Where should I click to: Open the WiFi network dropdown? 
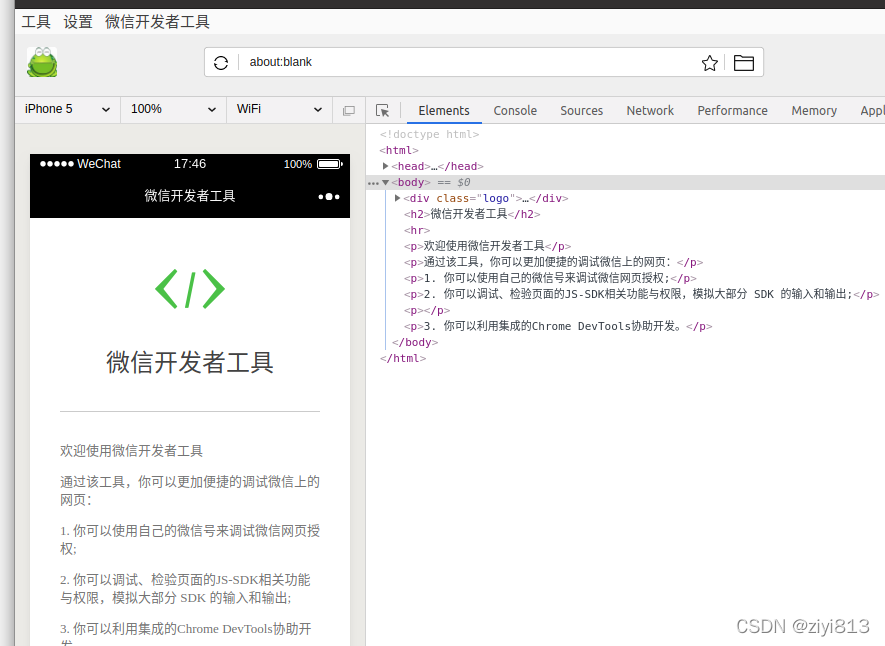click(x=279, y=109)
